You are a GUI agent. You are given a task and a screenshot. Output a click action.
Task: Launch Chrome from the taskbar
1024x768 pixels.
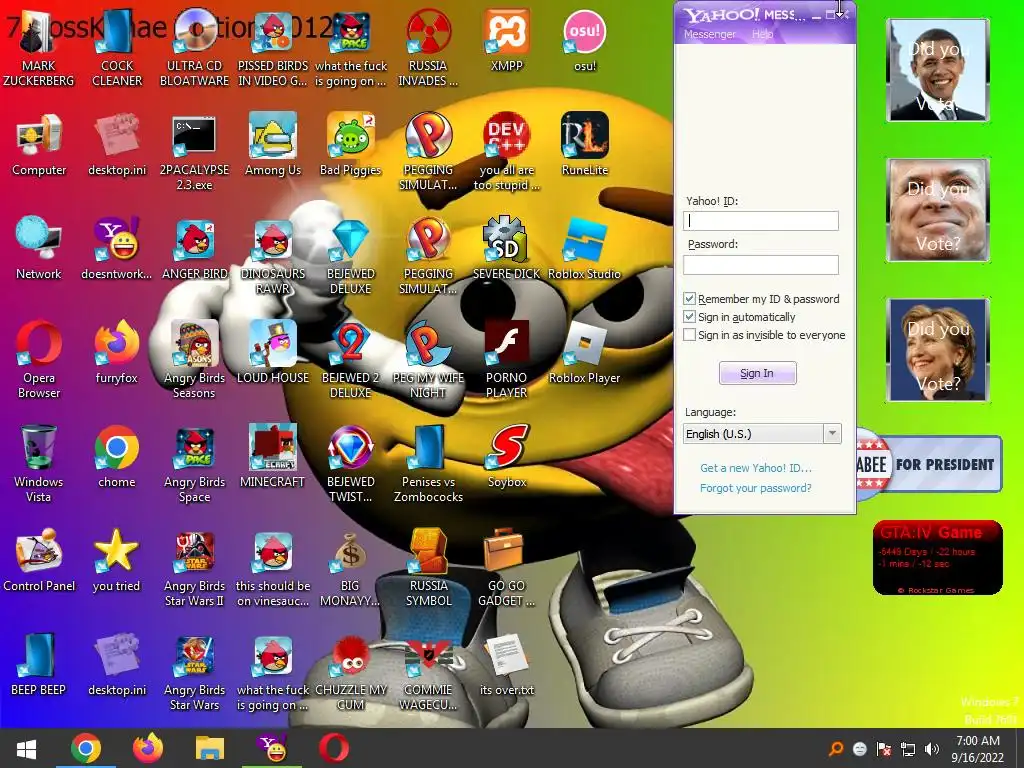(86, 748)
